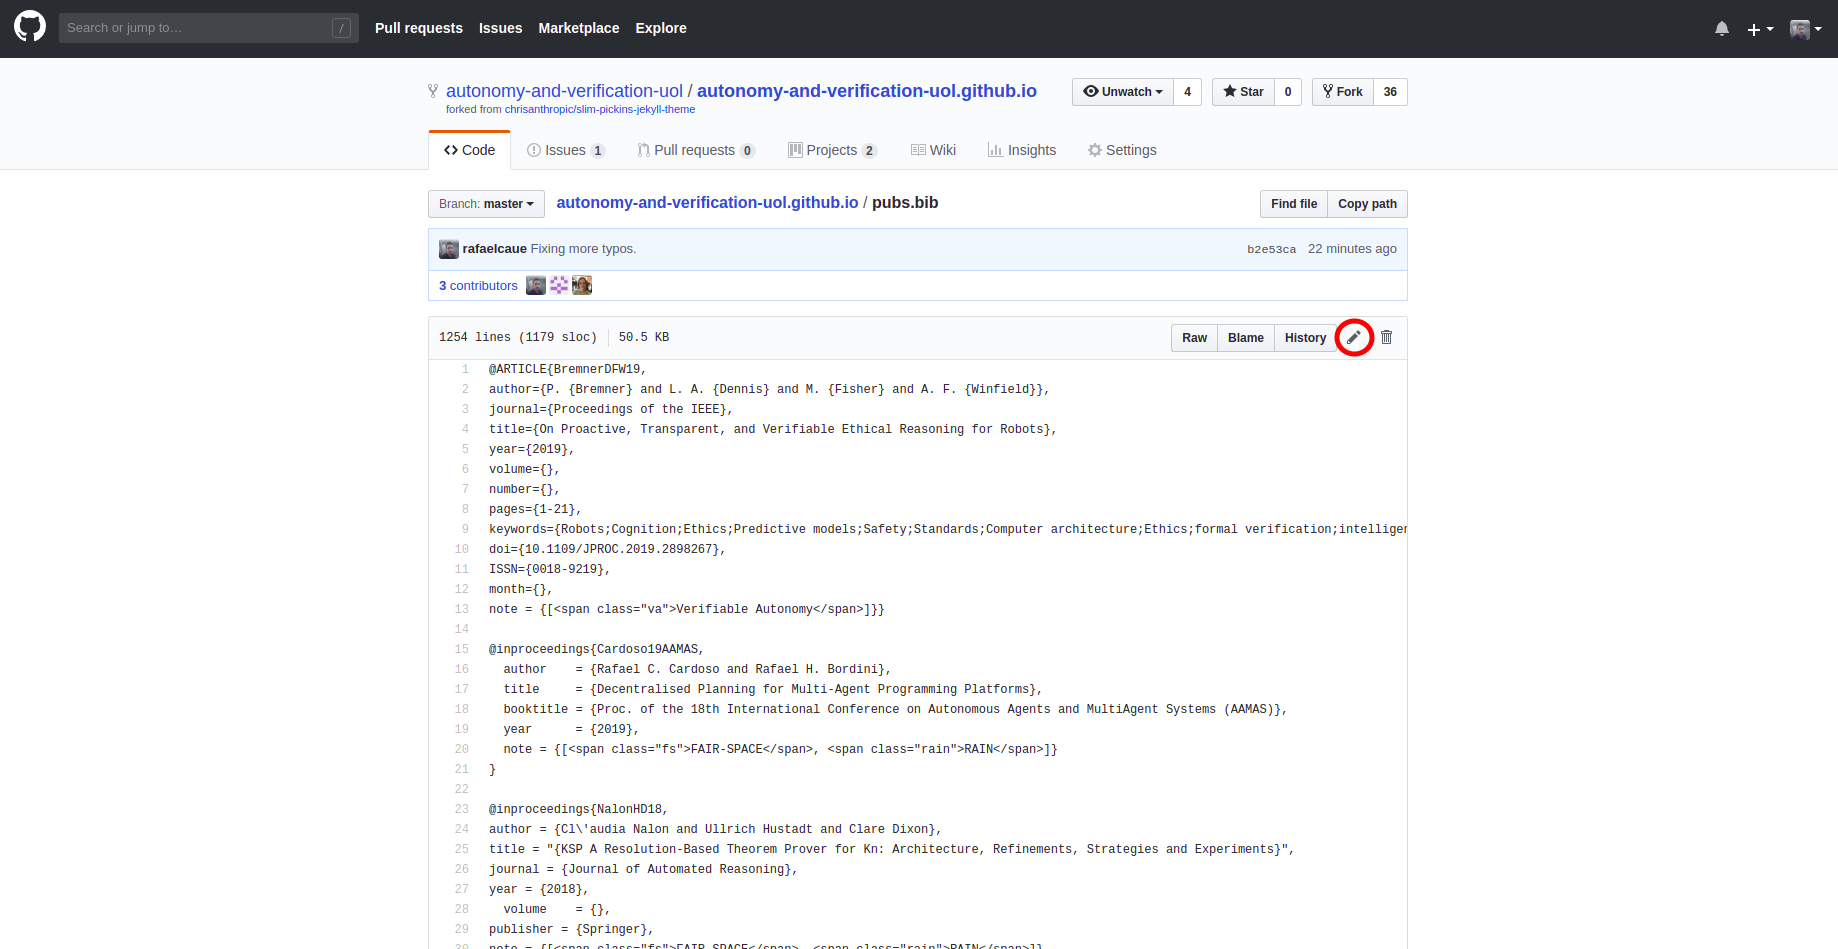
Task: Click the third contributor avatar
Action: tap(582, 286)
